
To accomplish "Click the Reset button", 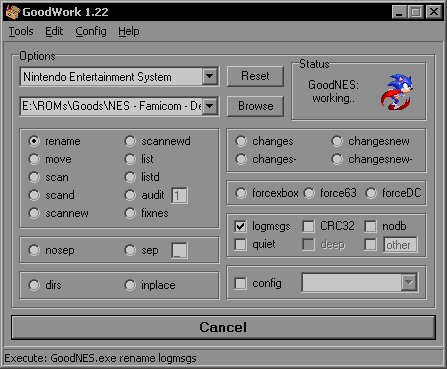I will [x=255, y=76].
